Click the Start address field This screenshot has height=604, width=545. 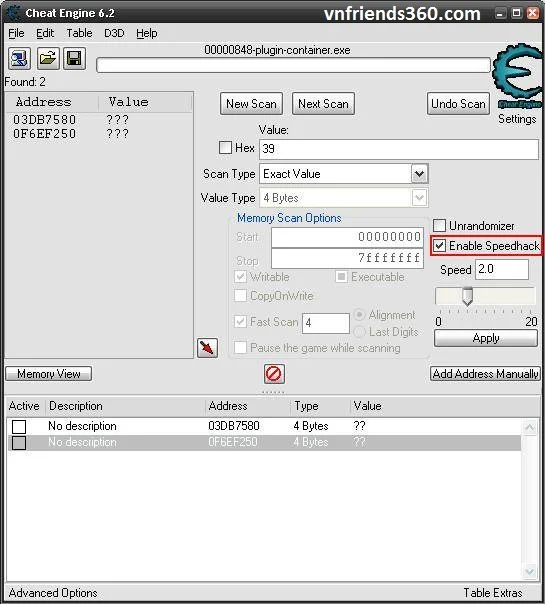coord(347,237)
